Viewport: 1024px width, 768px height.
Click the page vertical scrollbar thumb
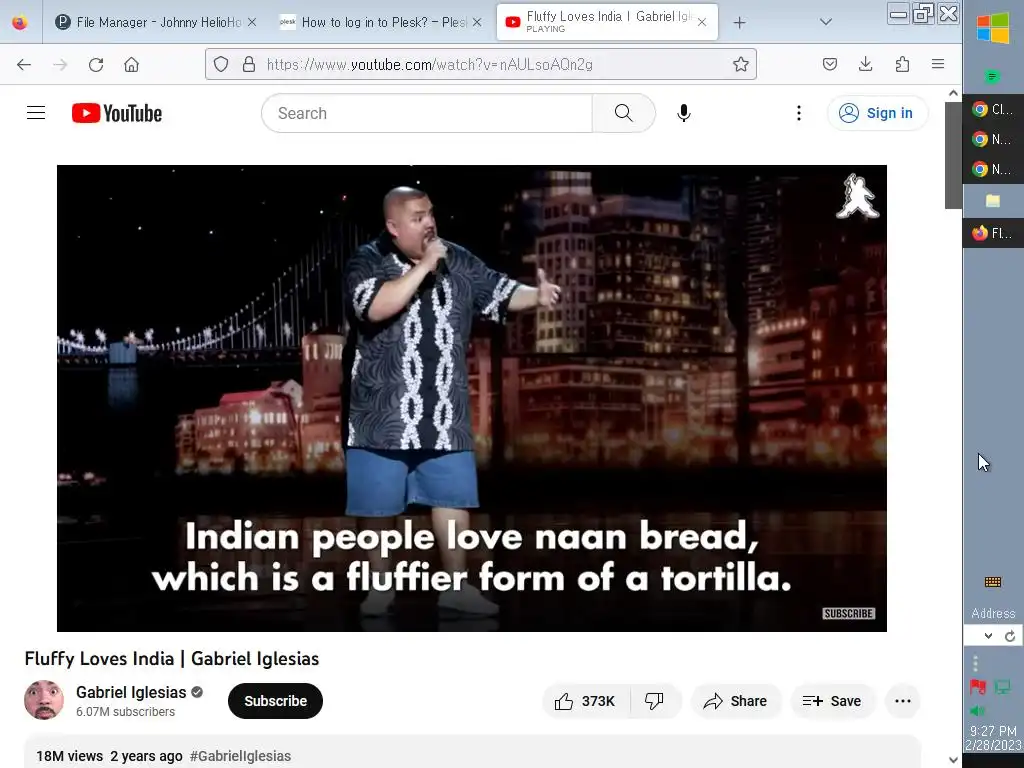click(953, 155)
